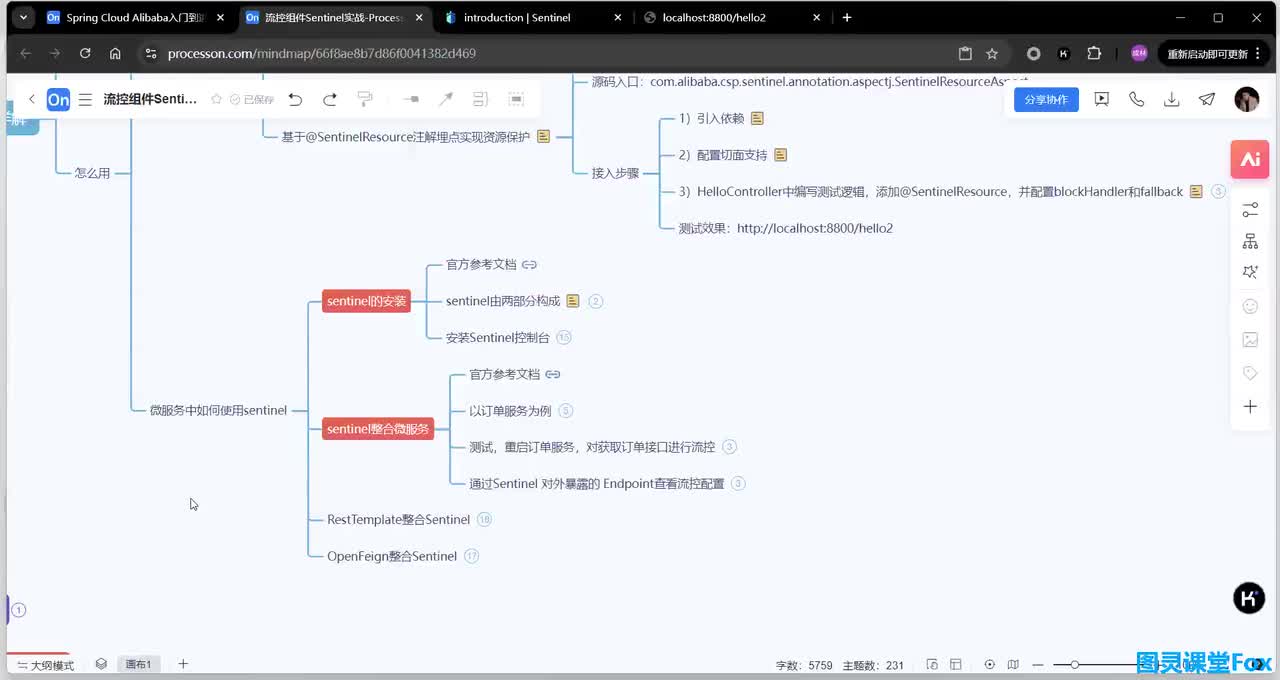Screen dimensions: 1280x680
Task: Expand the 2 children of sentinel由两部分构成
Action: tap(596, 301)
